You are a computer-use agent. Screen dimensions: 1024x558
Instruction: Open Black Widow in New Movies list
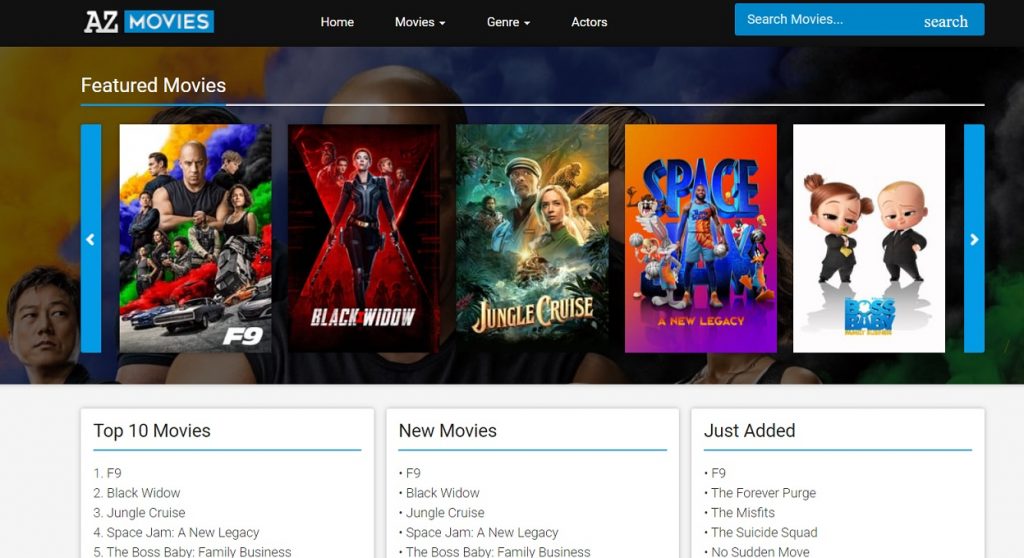pyautogui.click(x=443, y=493)
